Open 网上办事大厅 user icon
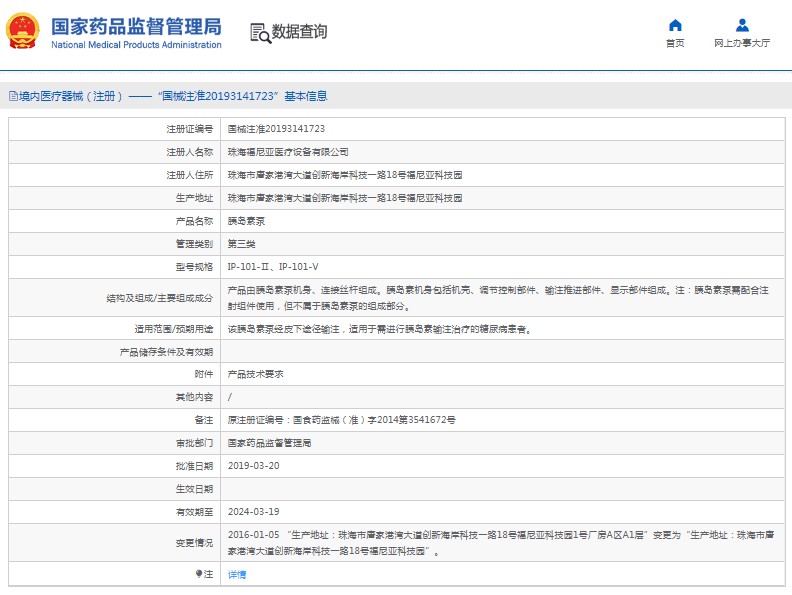 (x=742, y=25)
